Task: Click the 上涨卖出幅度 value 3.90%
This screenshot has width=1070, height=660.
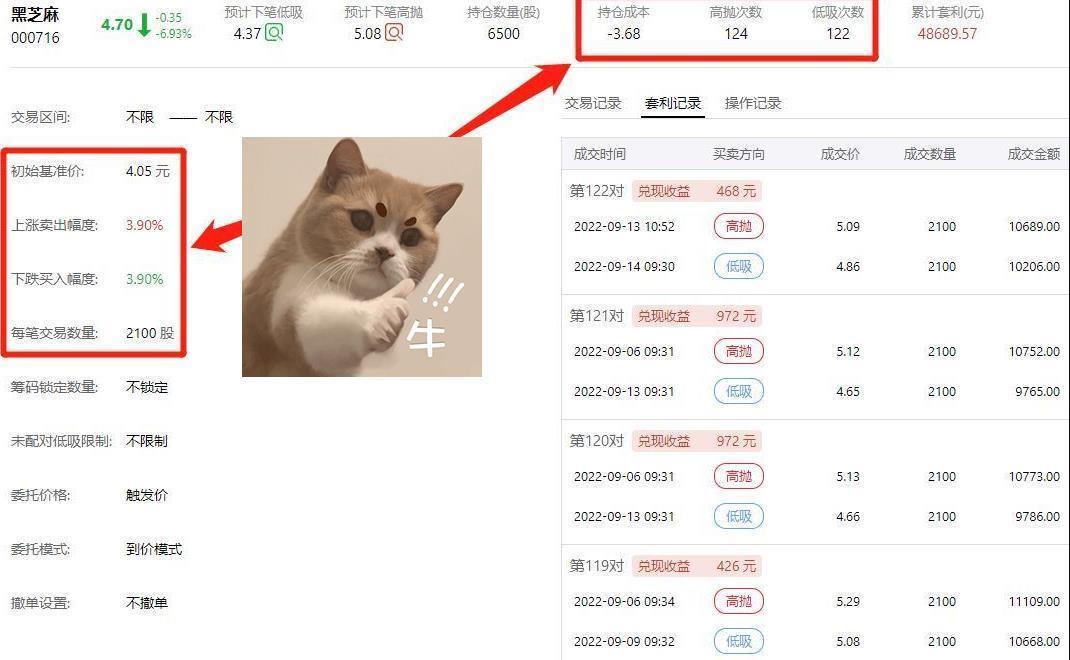Action: coord(144,225)
